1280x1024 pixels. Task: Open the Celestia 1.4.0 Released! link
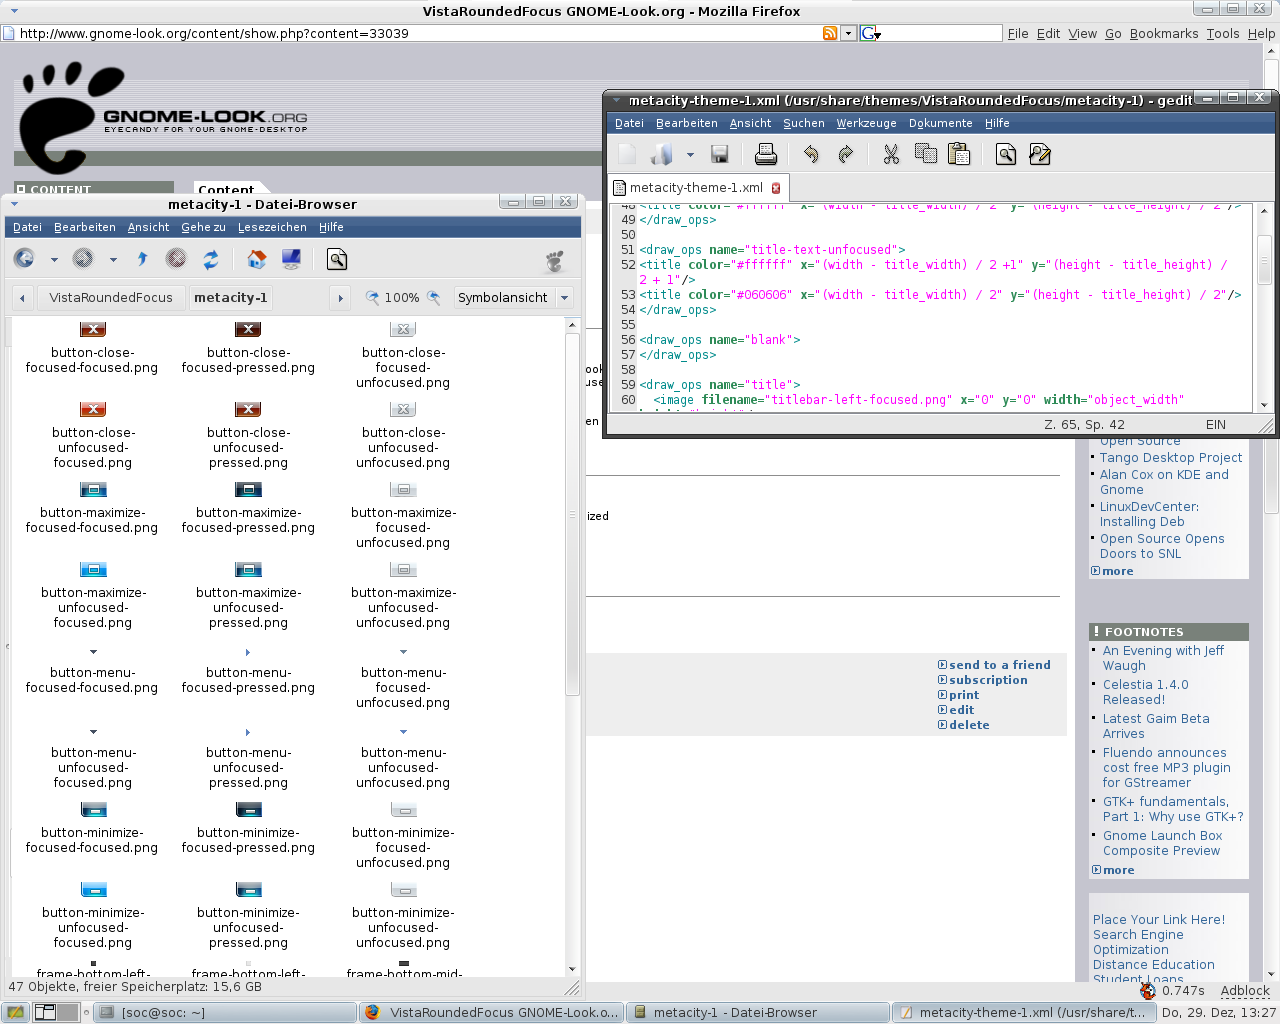[x=1146, y=692]
